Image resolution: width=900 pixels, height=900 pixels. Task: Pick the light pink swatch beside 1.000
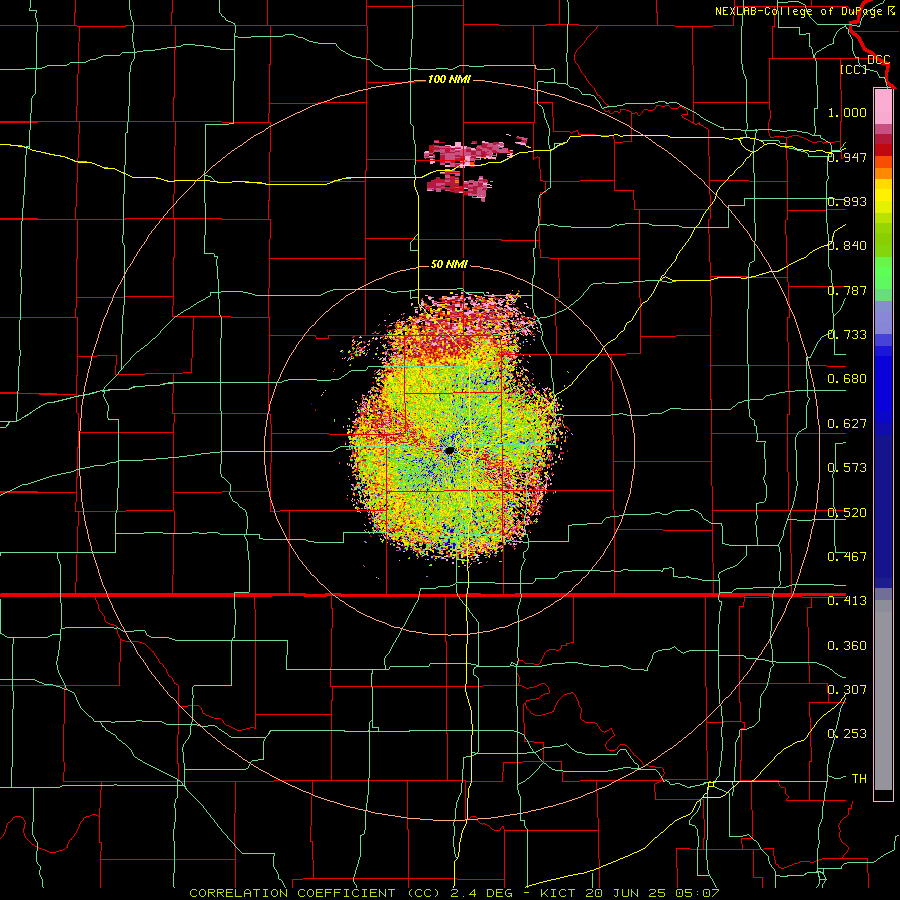883,106
